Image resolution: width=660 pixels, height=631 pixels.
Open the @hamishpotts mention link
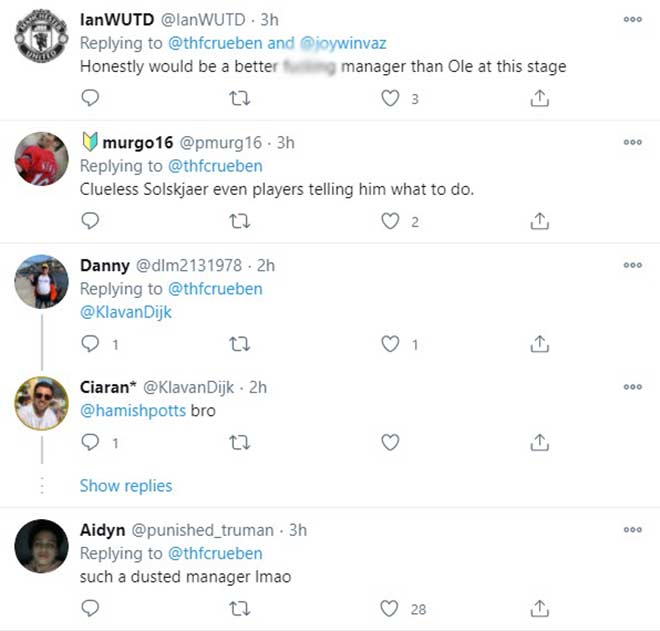point(132,411)
